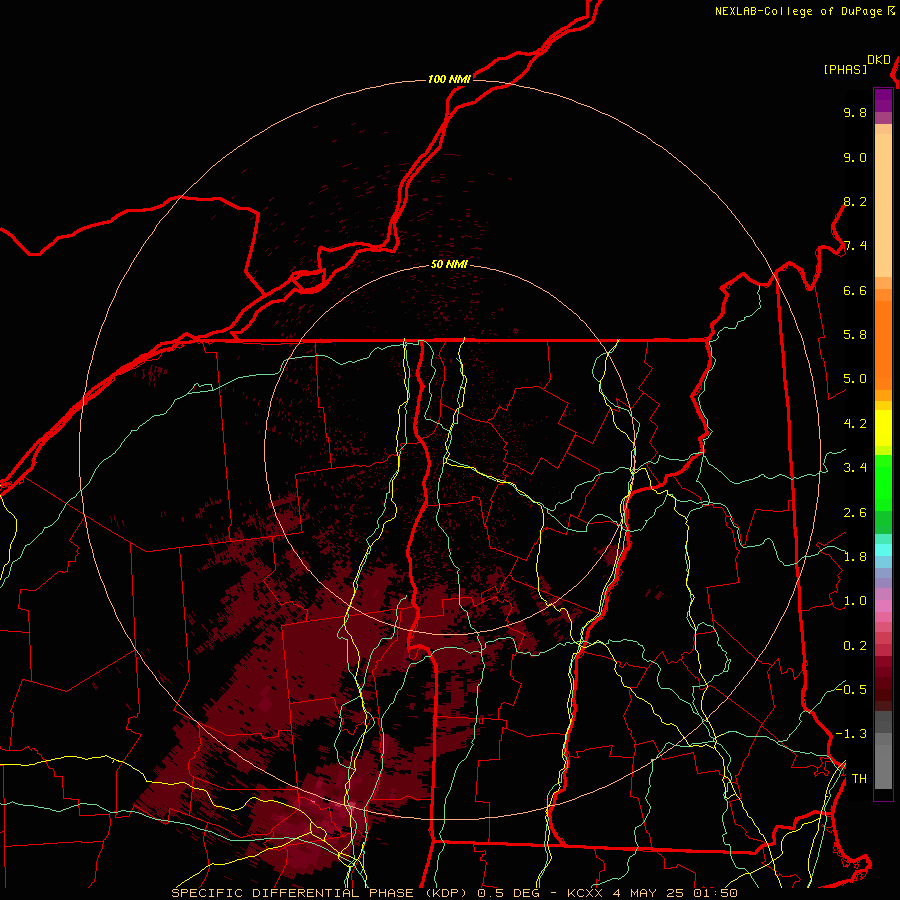Click the 2.6 value on the color scale

pos(855,513)
